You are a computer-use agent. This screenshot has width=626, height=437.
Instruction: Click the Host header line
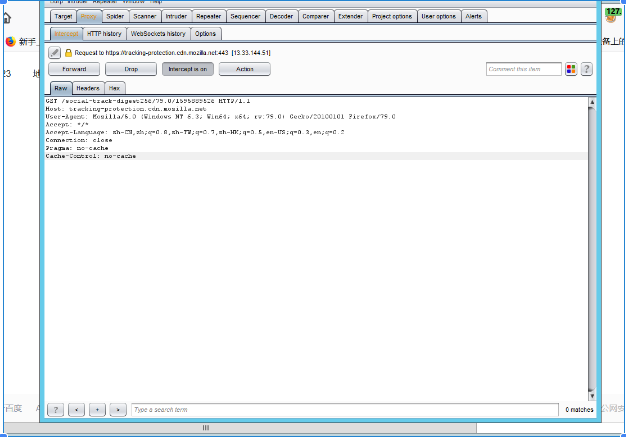point(126,109)
